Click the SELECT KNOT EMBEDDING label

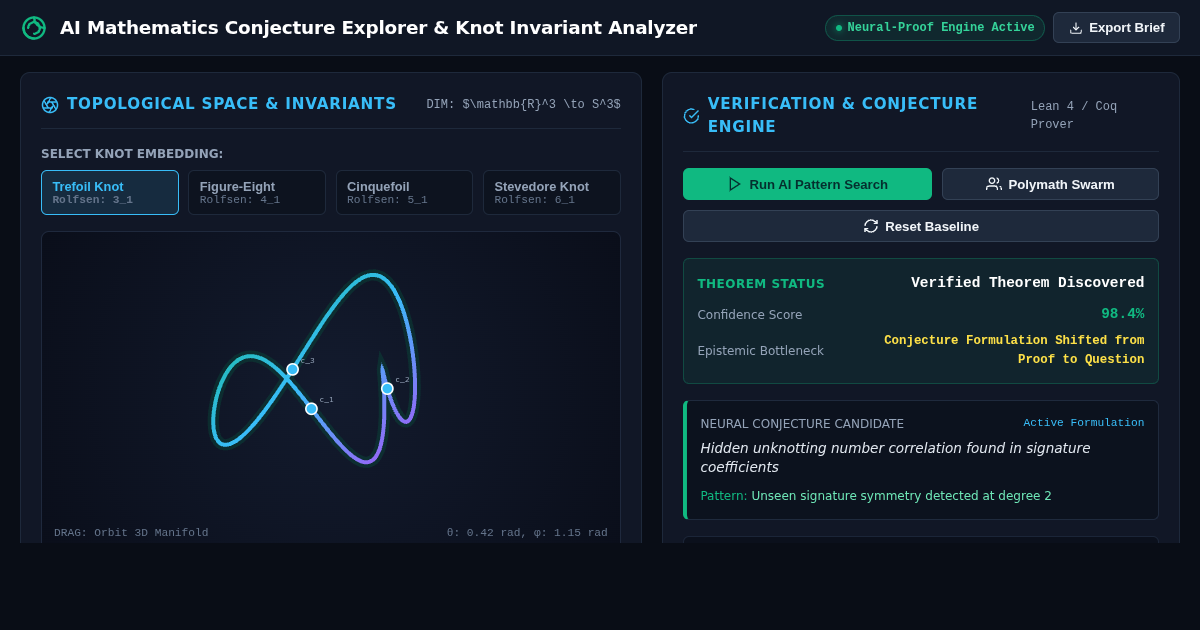(132, 154)
